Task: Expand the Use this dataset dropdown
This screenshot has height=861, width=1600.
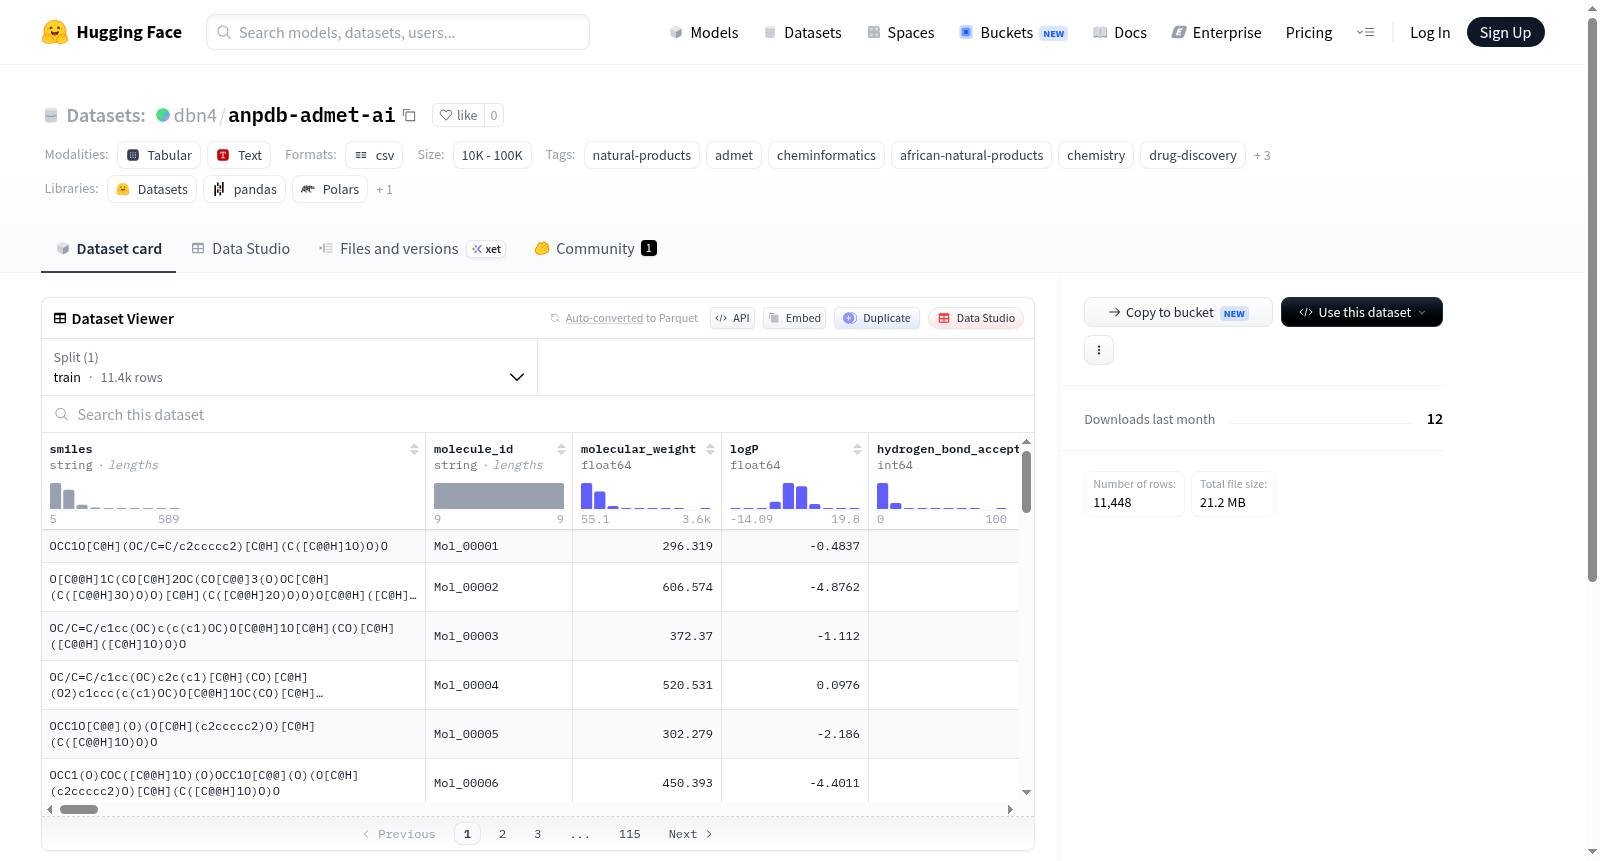Action: pos(1362,312)
